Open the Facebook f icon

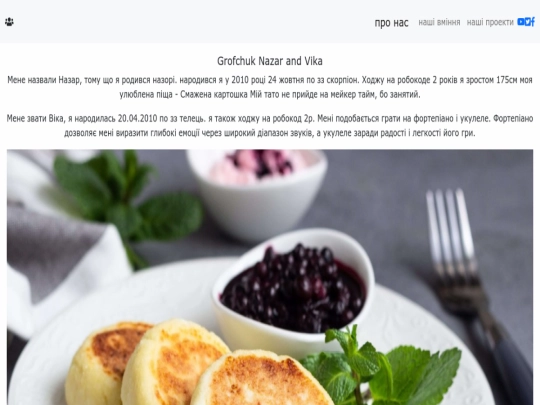coord(532,22)
